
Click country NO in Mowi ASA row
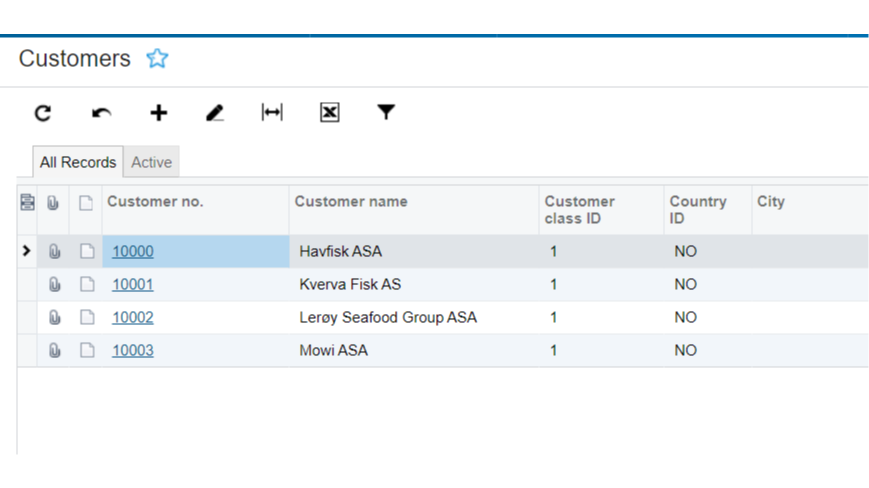[686, 351]
